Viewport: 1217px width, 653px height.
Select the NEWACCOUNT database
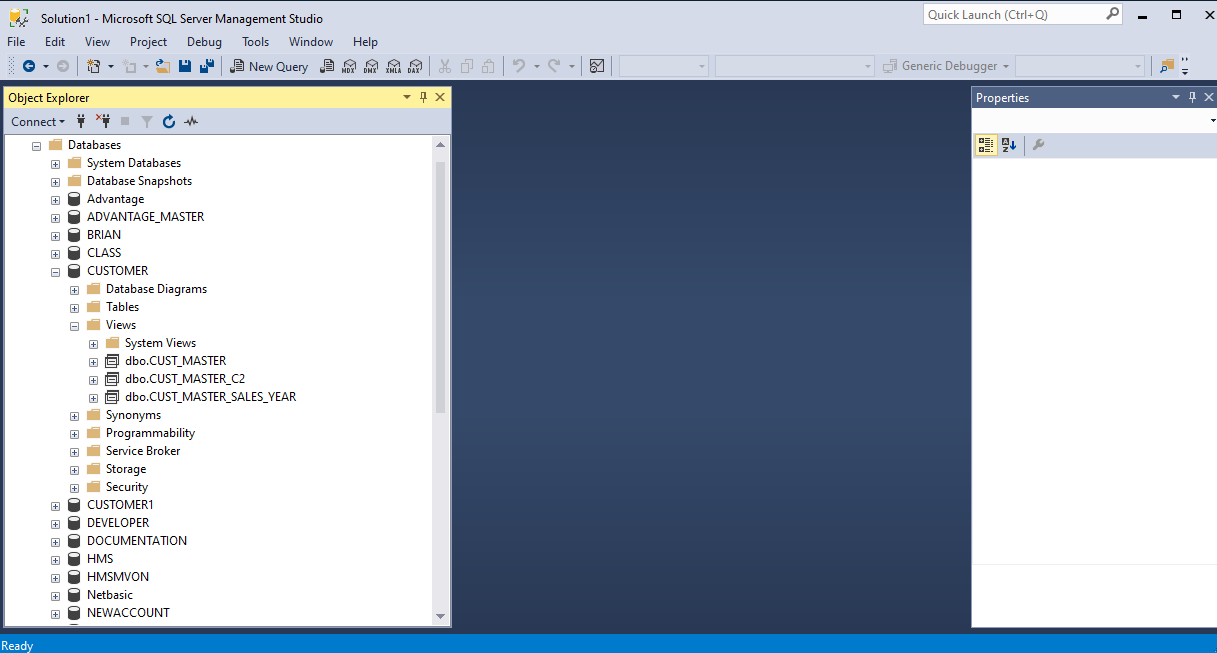[128, 613]
